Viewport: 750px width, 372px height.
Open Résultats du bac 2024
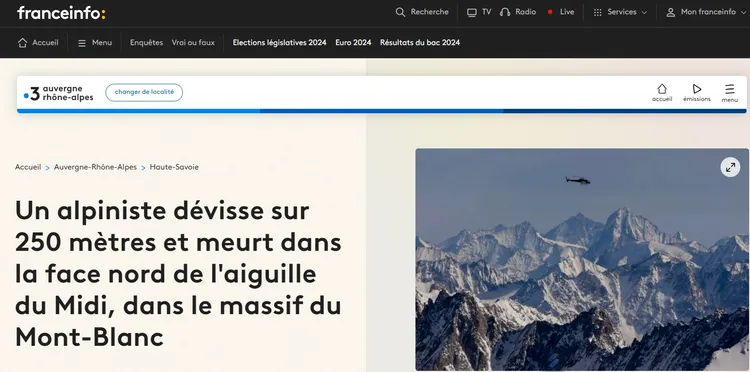tap(419, 43)
